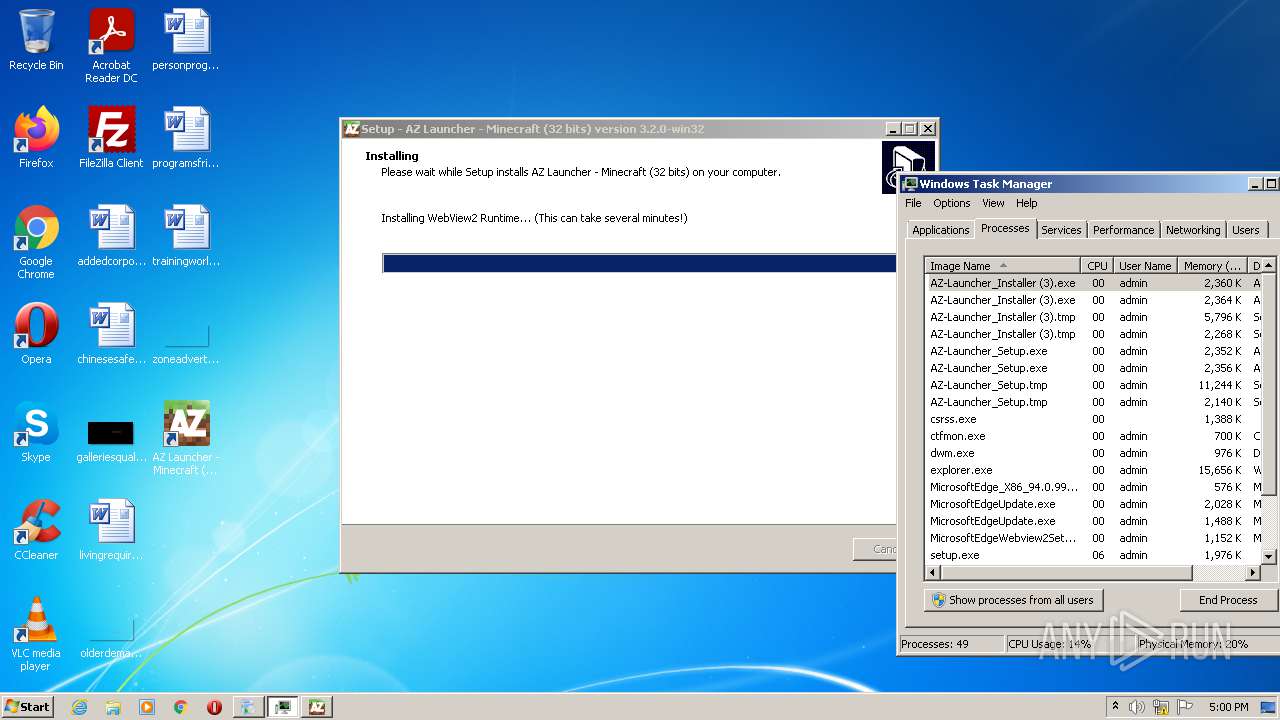Select the explorer.exe process row
Viewport: 1280px width, 720px height.
click(x=1092, y=470)
